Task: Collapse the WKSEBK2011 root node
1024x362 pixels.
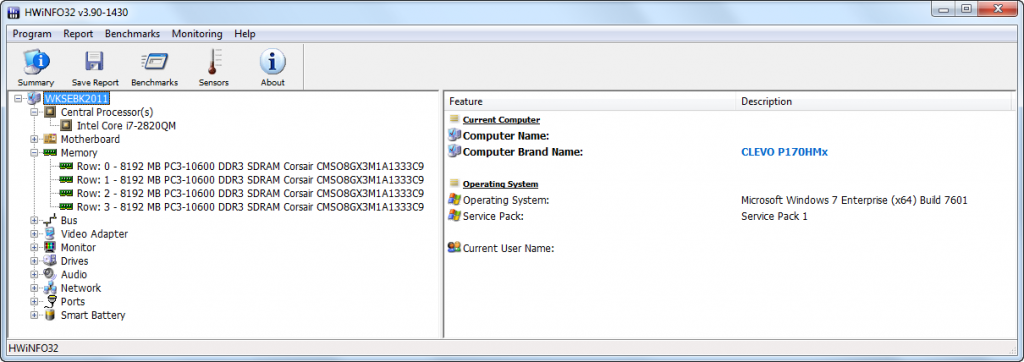Action: pos(18,99)
